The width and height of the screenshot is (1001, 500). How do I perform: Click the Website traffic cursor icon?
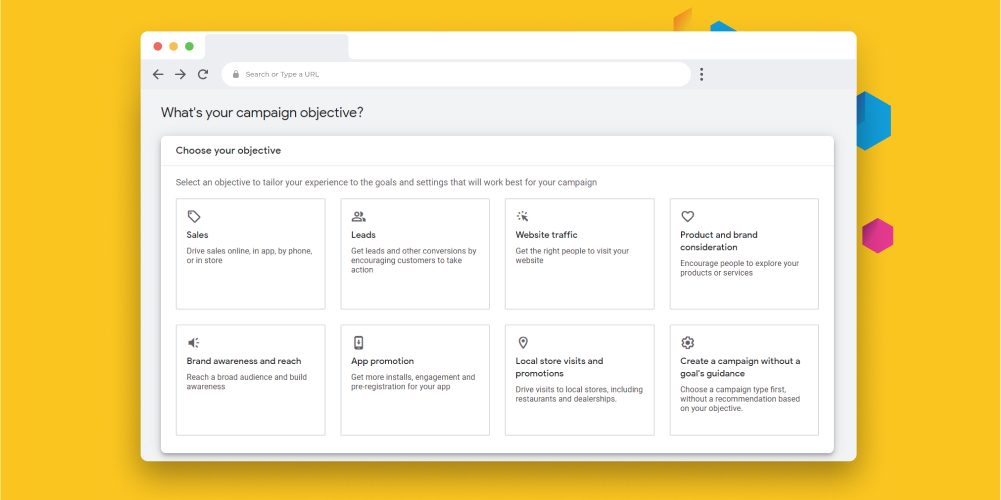click(x=523, y=216)
